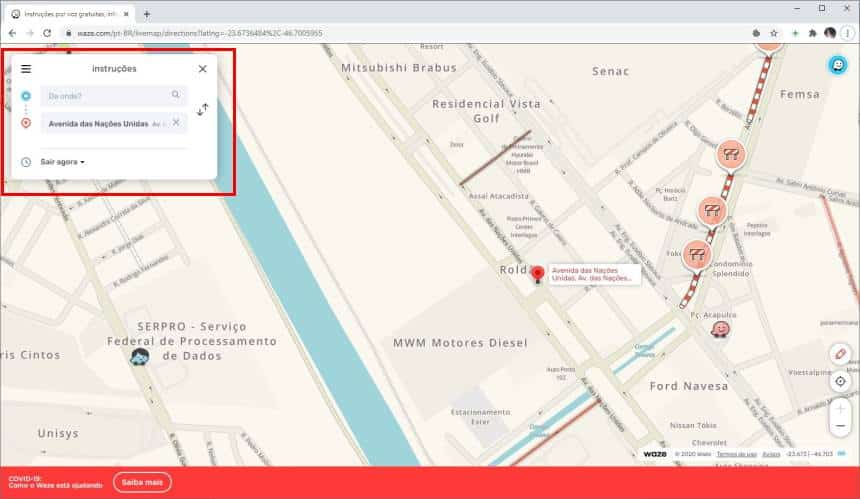Click the 'Estacionamento Estar' map label
The height and width of the screenshot is (499, 860).
[480, 417]
